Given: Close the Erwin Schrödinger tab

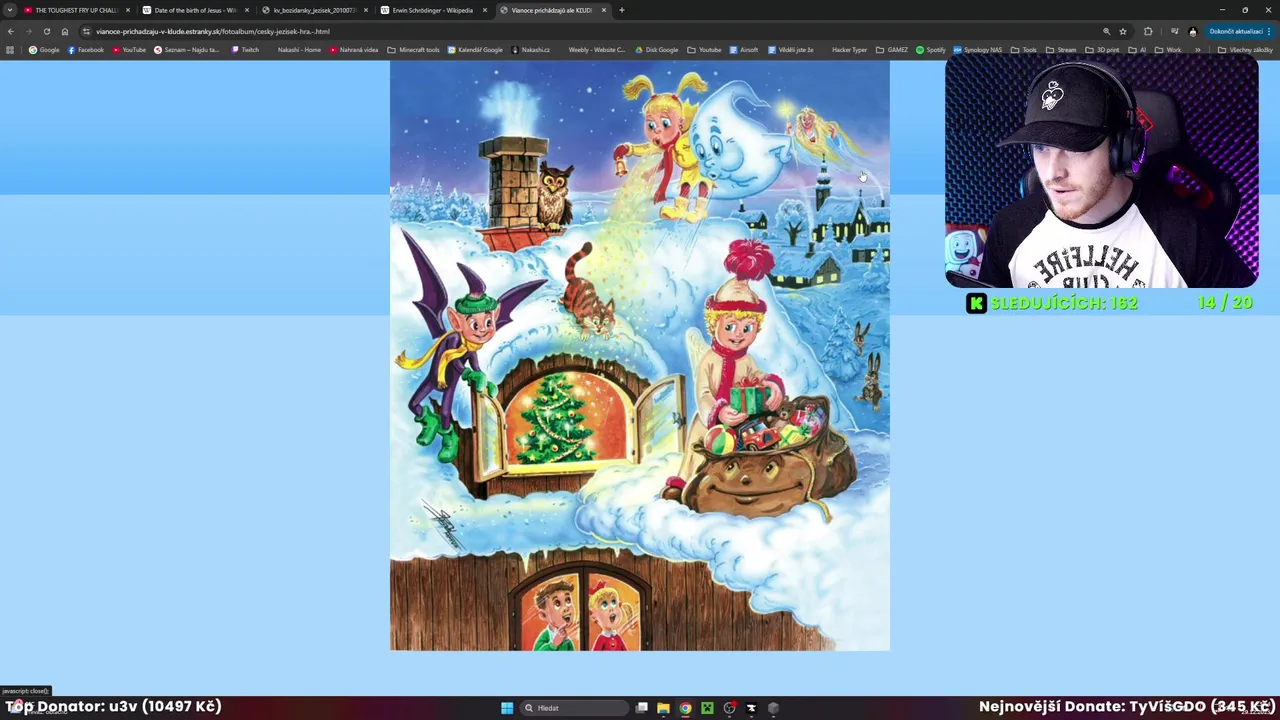Looking at the screenshot, I should [485, 10].
